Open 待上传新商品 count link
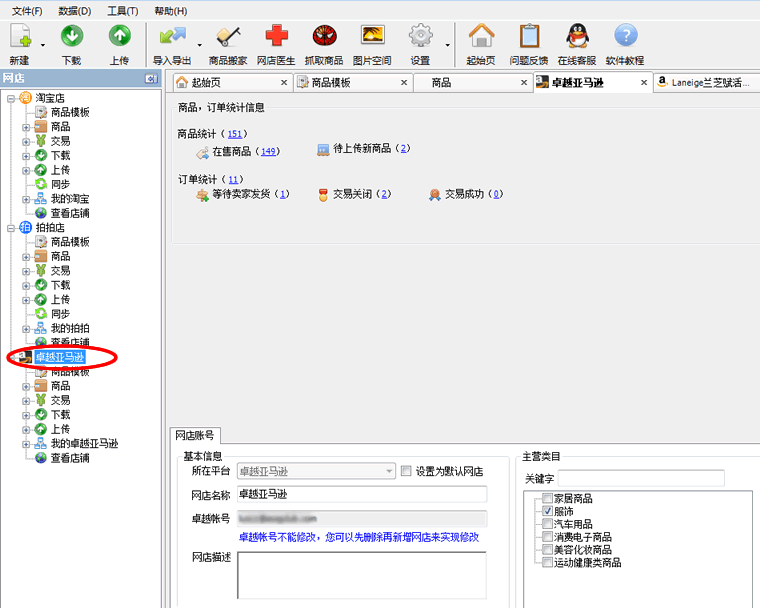The image size is (760, 608). (403, 148)
